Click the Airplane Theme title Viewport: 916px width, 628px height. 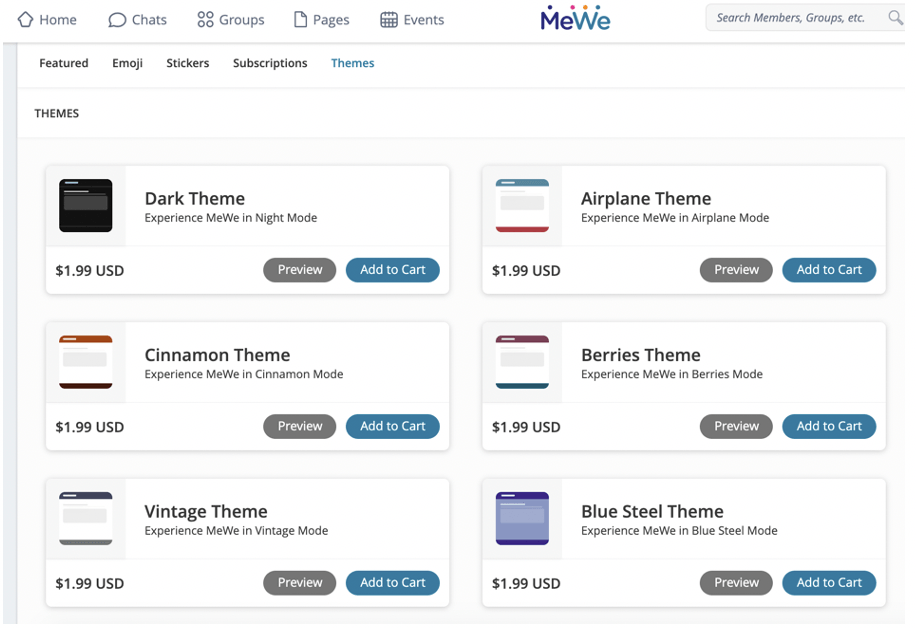coord(646,199)
